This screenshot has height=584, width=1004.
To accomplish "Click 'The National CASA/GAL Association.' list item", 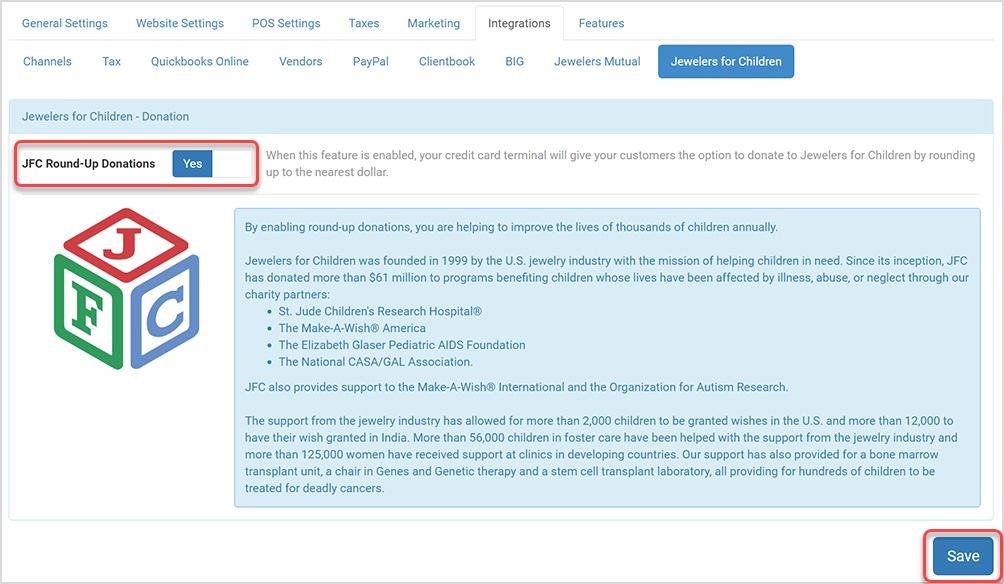I will pos(376,362).
